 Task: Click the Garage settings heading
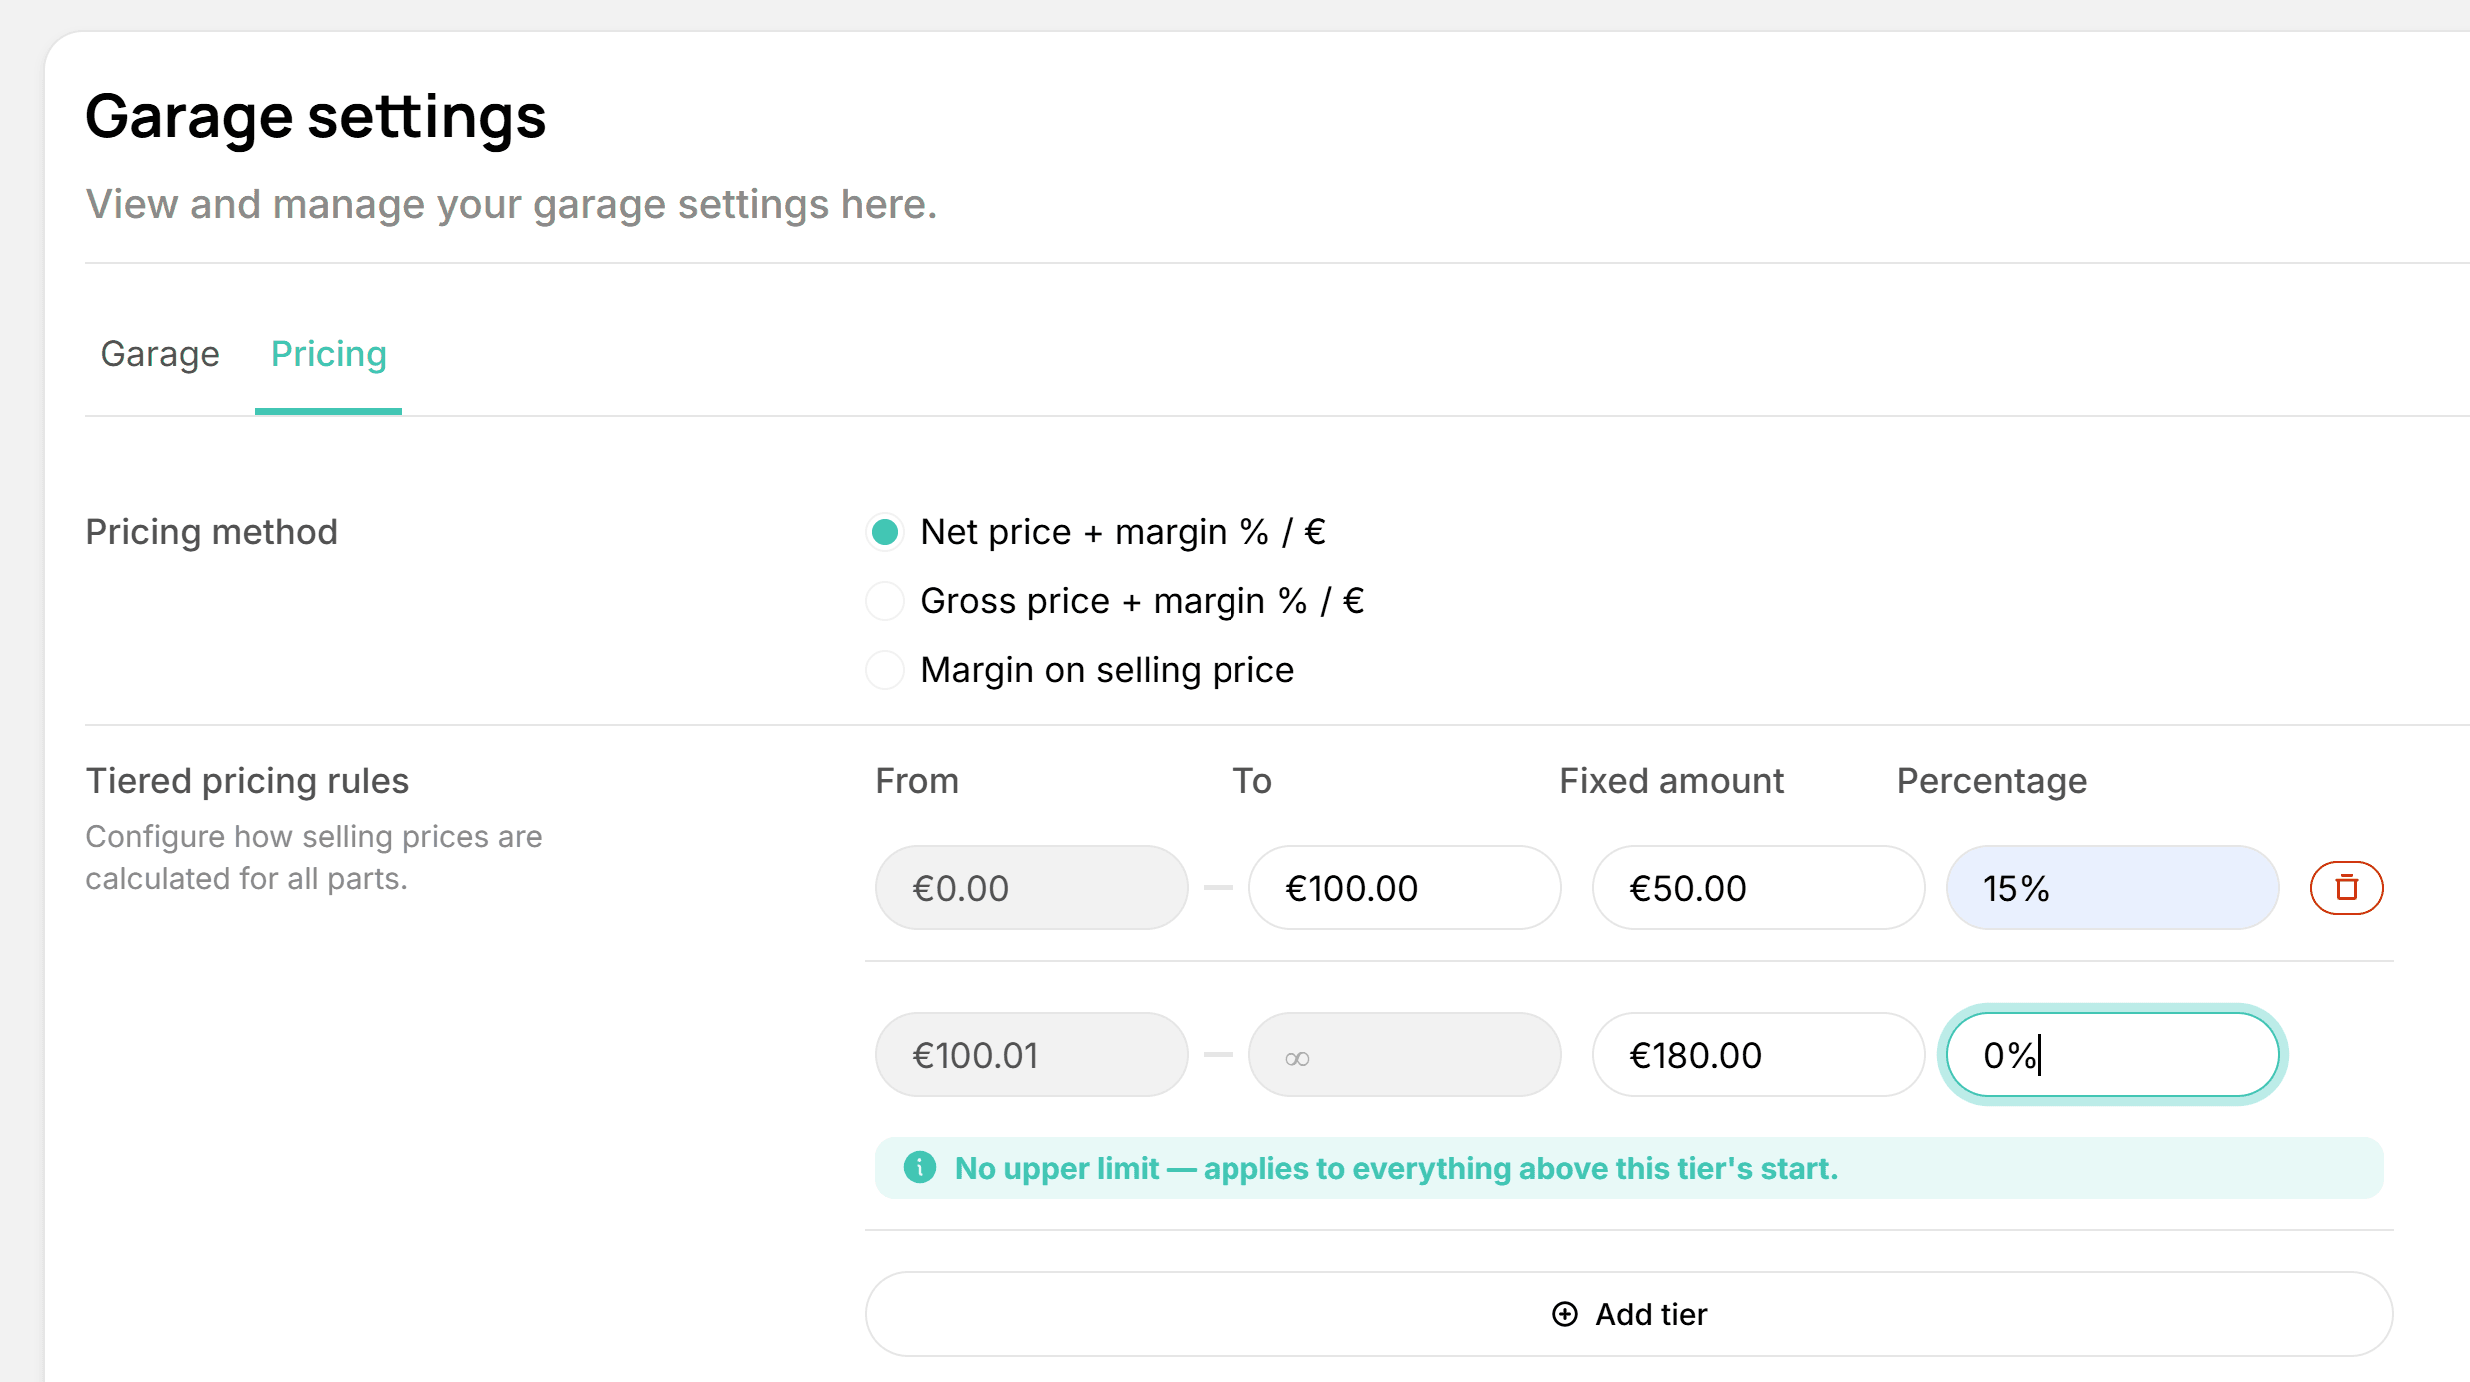pos(316,117)
